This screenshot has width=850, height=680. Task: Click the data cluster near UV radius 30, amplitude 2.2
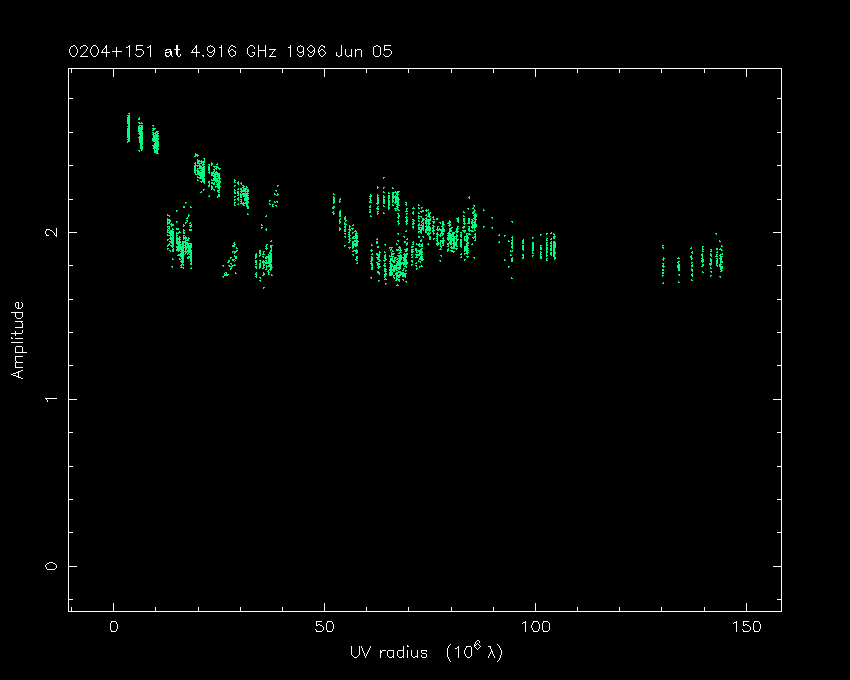coord(241,194)
